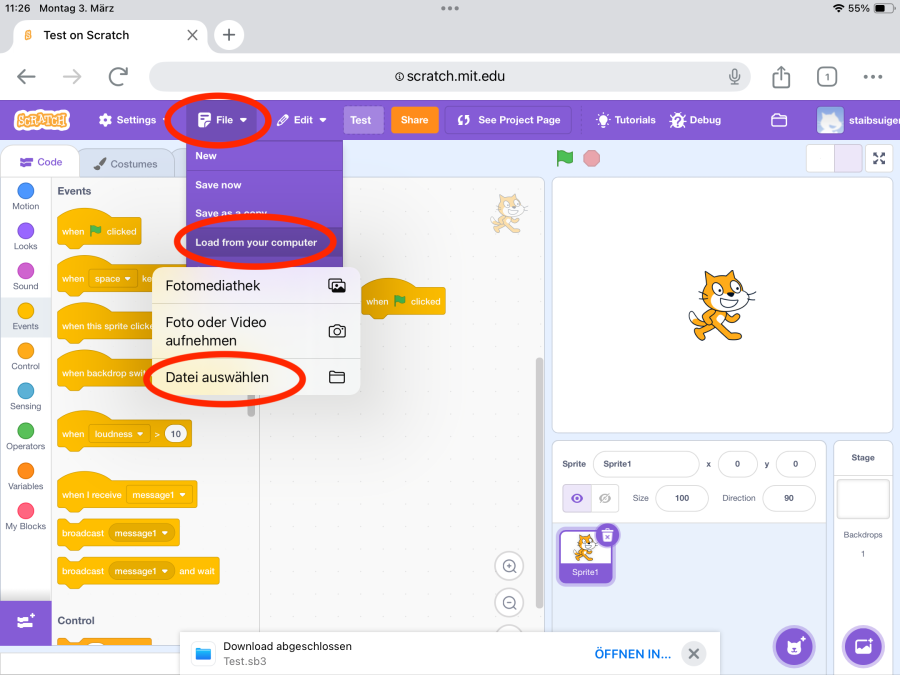Click the Choose a Sprite cat button
Viewport: 900px width, 675px height.
(794, 646)
